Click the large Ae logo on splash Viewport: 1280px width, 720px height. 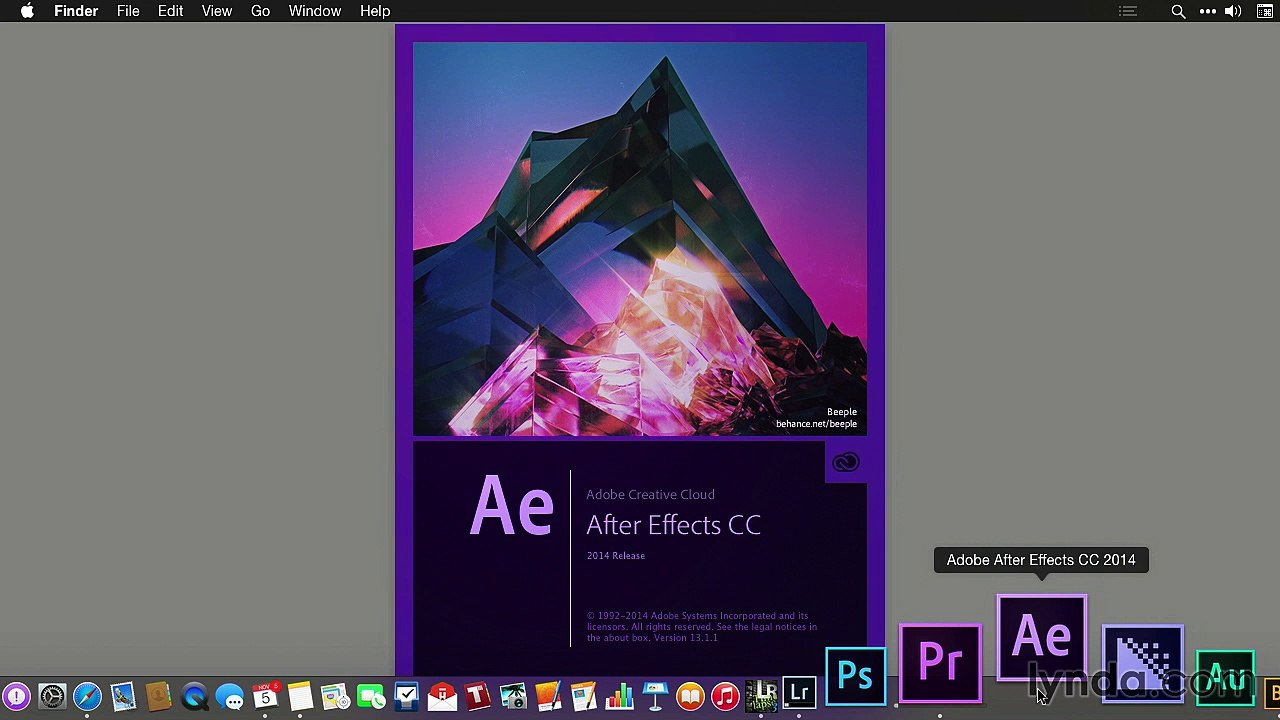pos(511,507)
